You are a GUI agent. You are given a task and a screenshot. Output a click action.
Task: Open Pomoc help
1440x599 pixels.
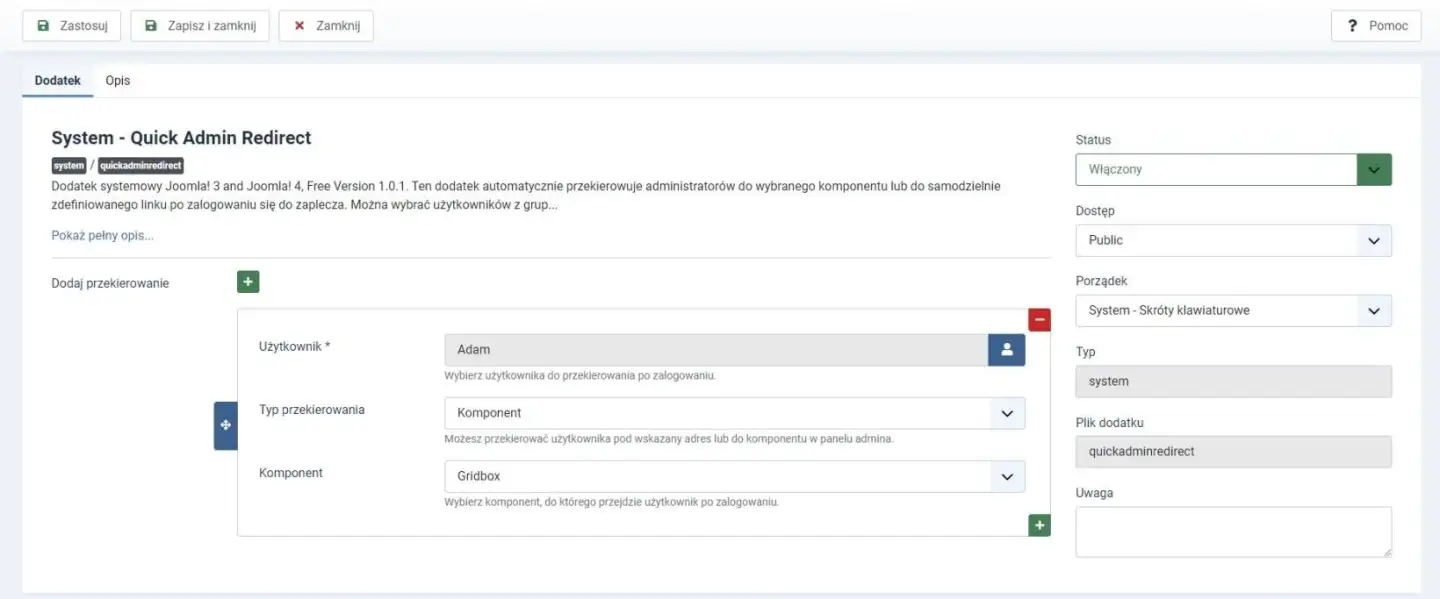coord(1376,26)
